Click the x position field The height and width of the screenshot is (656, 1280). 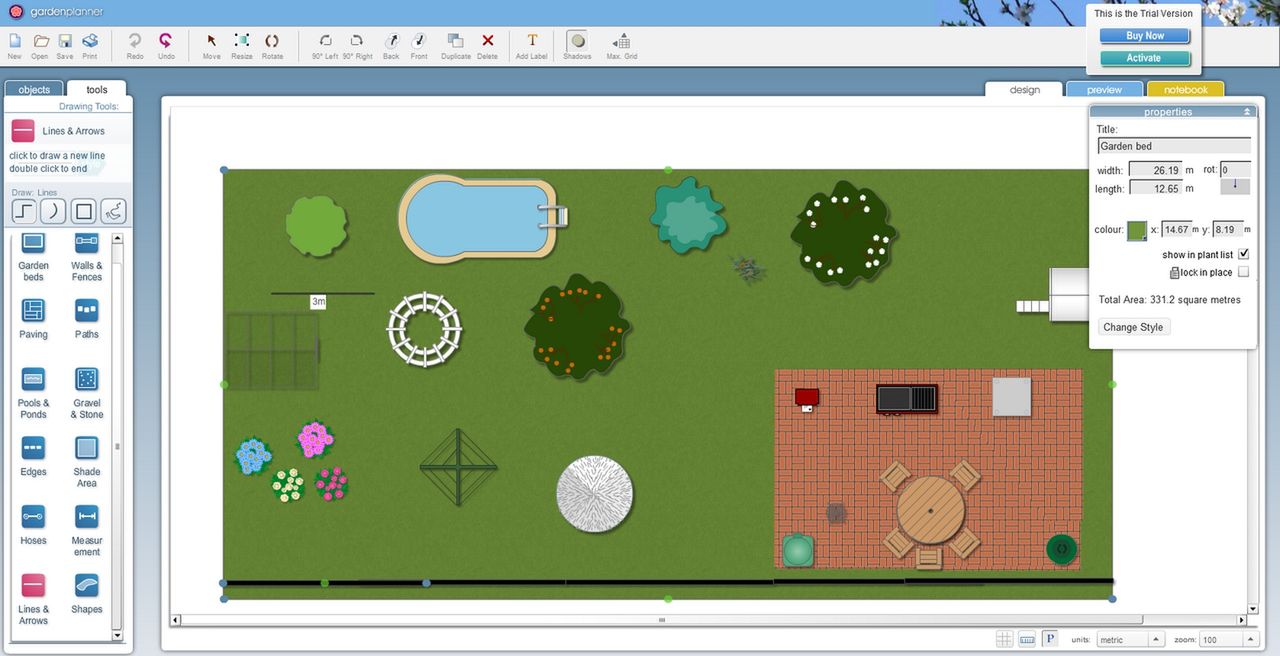pyautogui.click(x=1175, y=230)
